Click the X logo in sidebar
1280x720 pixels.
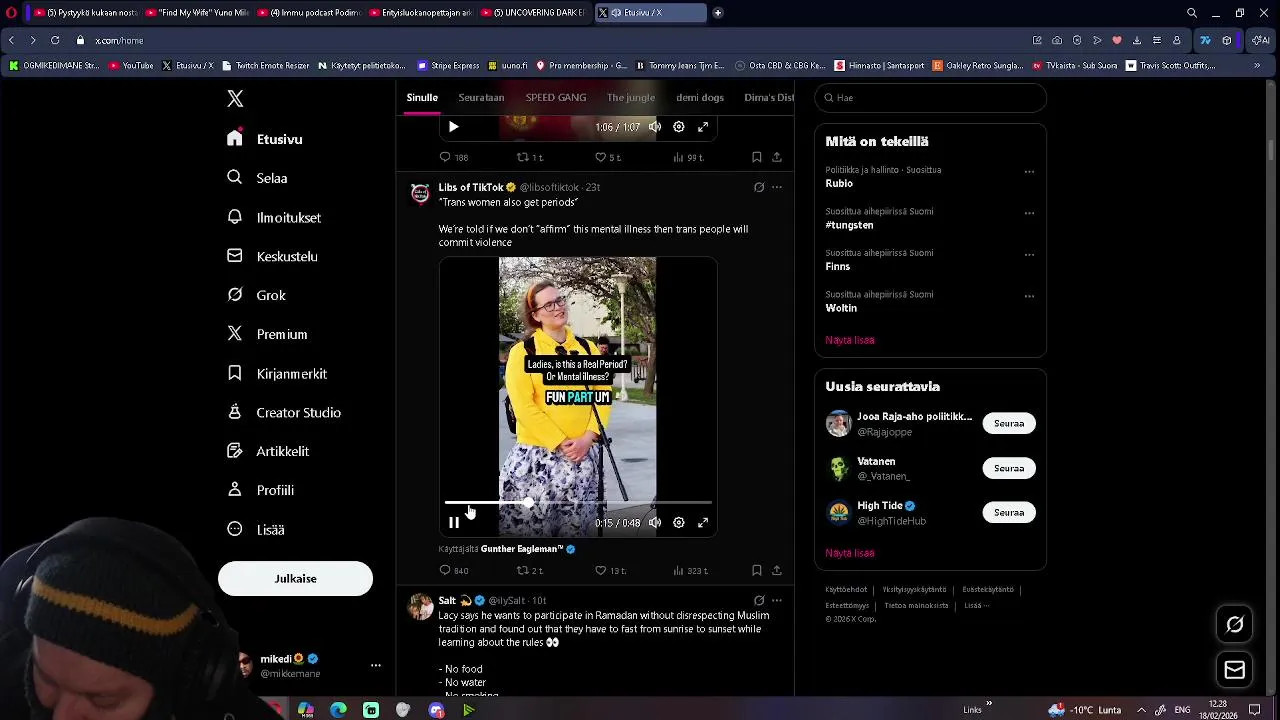tap(235, 98)
